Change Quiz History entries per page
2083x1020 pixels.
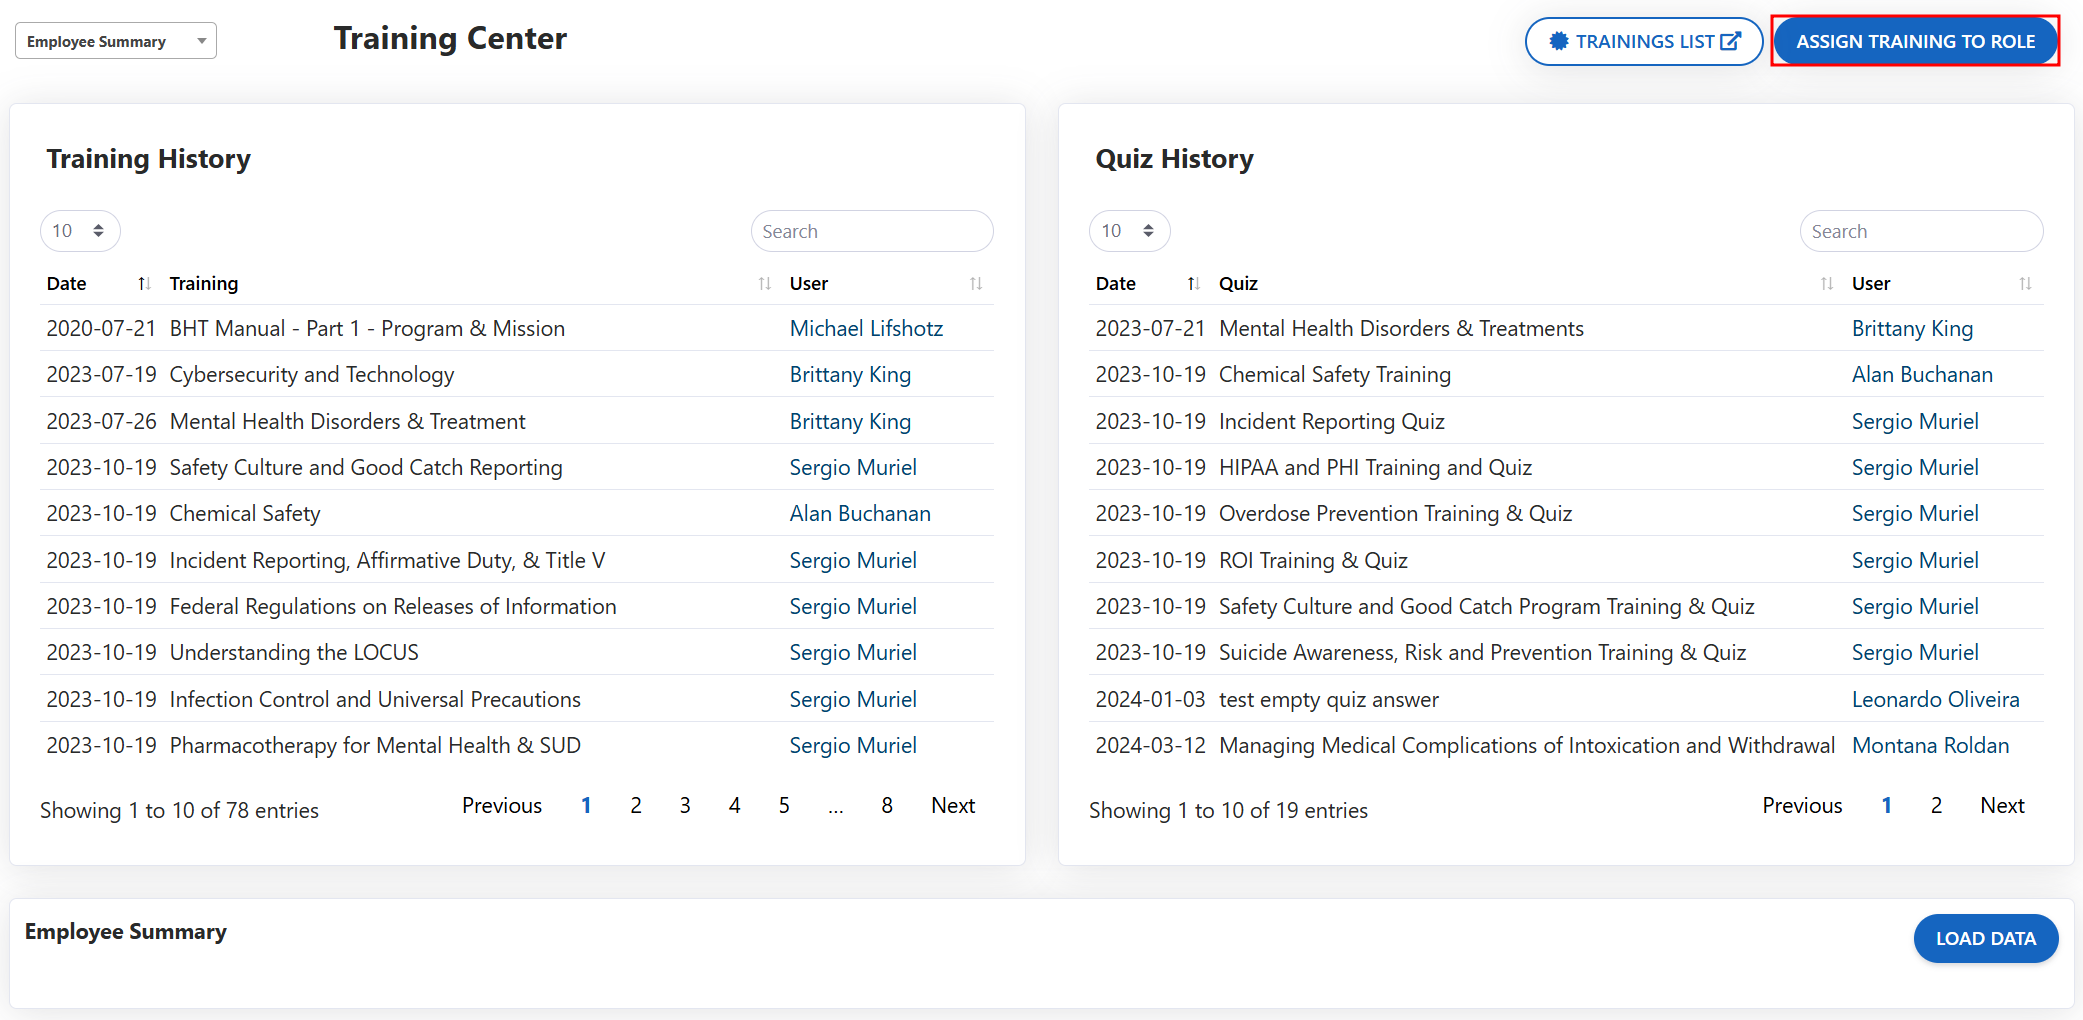(x=1129, y=231)
